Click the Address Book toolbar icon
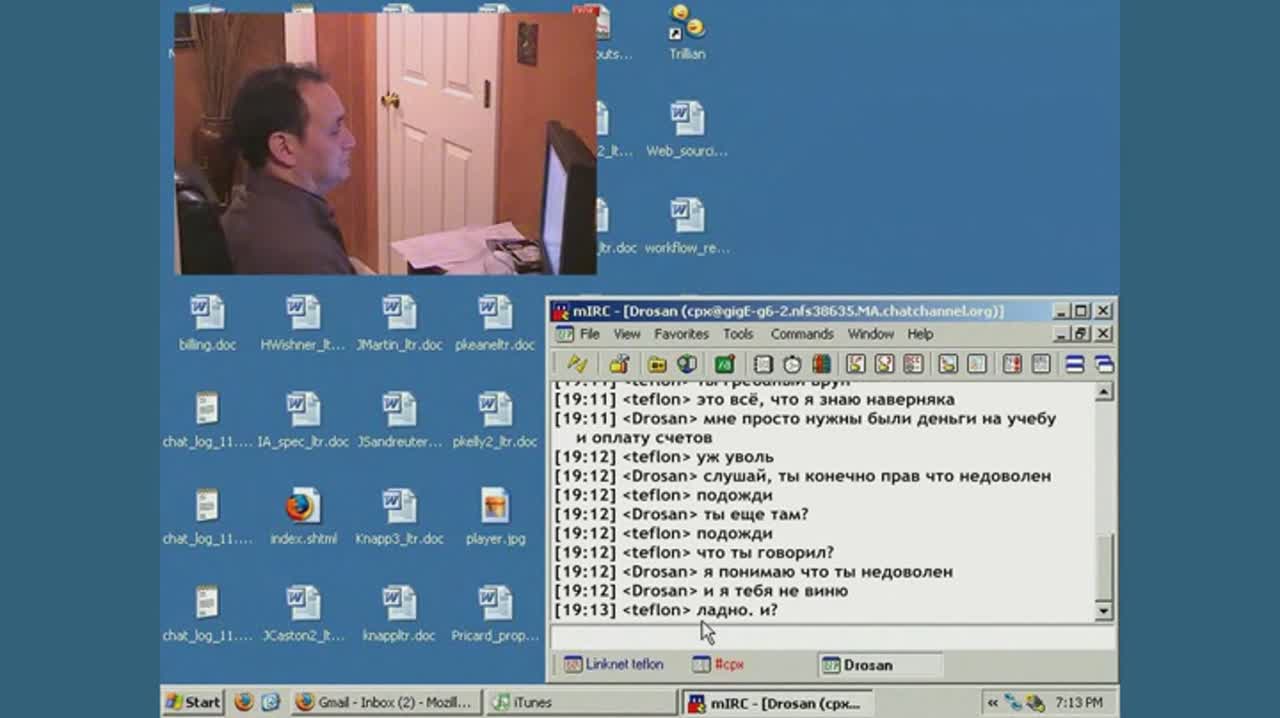Image resolution: width=1280 pixels, height=718 pixels. [x=763, y=364]
